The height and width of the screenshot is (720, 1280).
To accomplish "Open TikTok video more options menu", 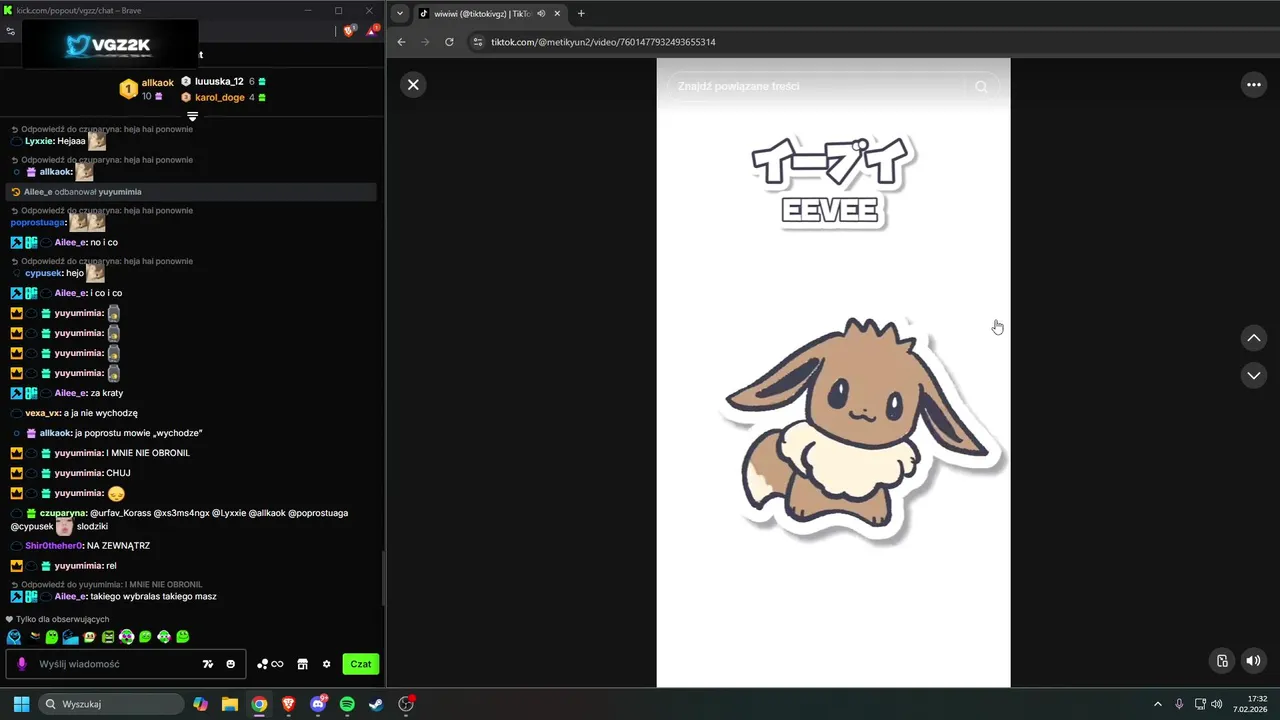I will 1253,85.
